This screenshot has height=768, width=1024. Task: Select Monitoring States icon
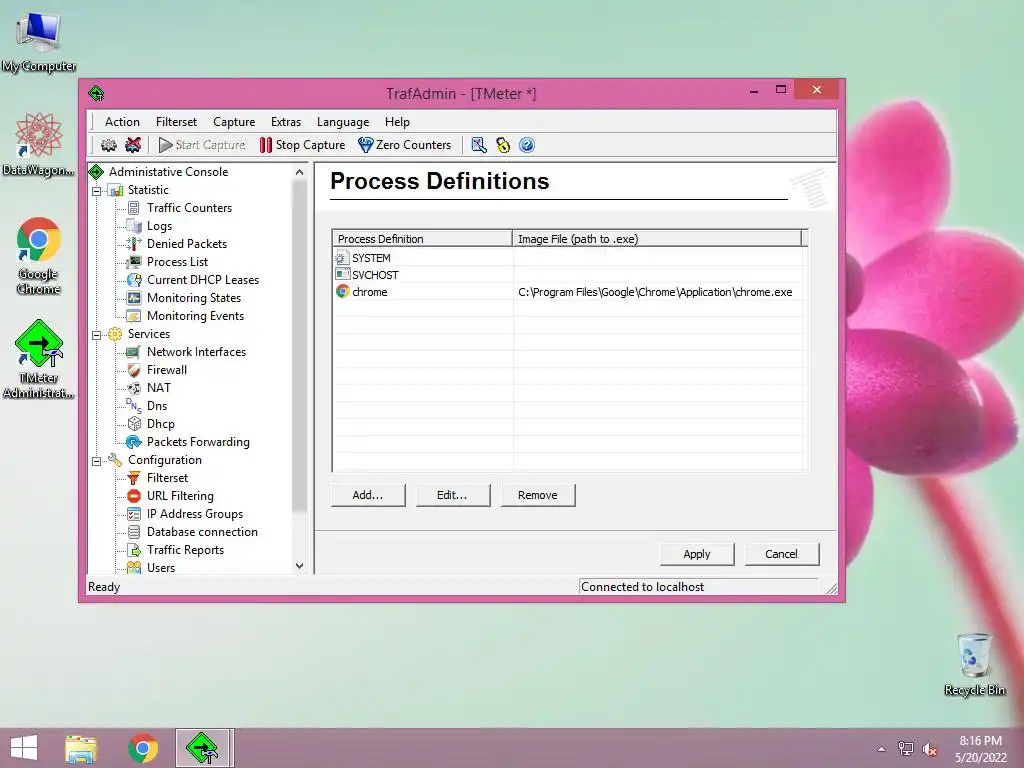click(x=134, y=298)
